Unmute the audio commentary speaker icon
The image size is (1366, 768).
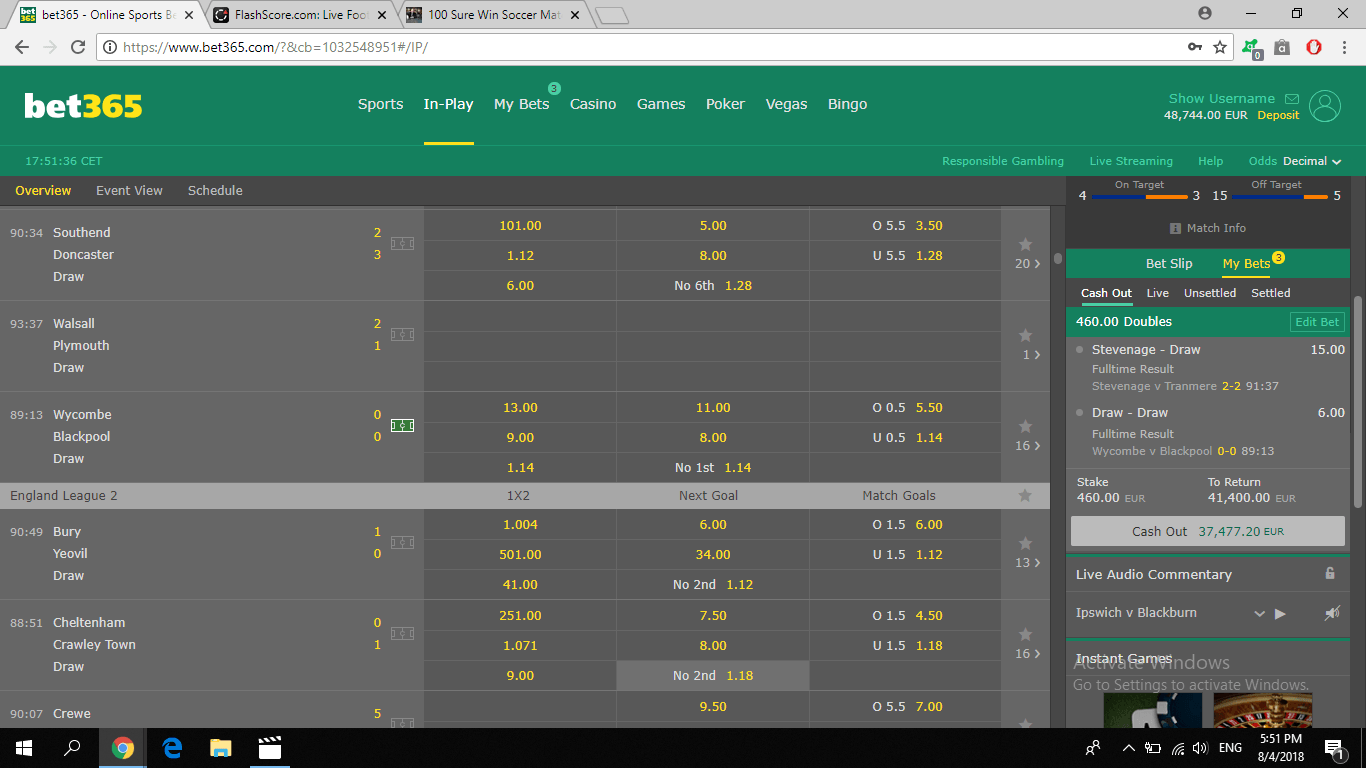[x=1332, y=613]
